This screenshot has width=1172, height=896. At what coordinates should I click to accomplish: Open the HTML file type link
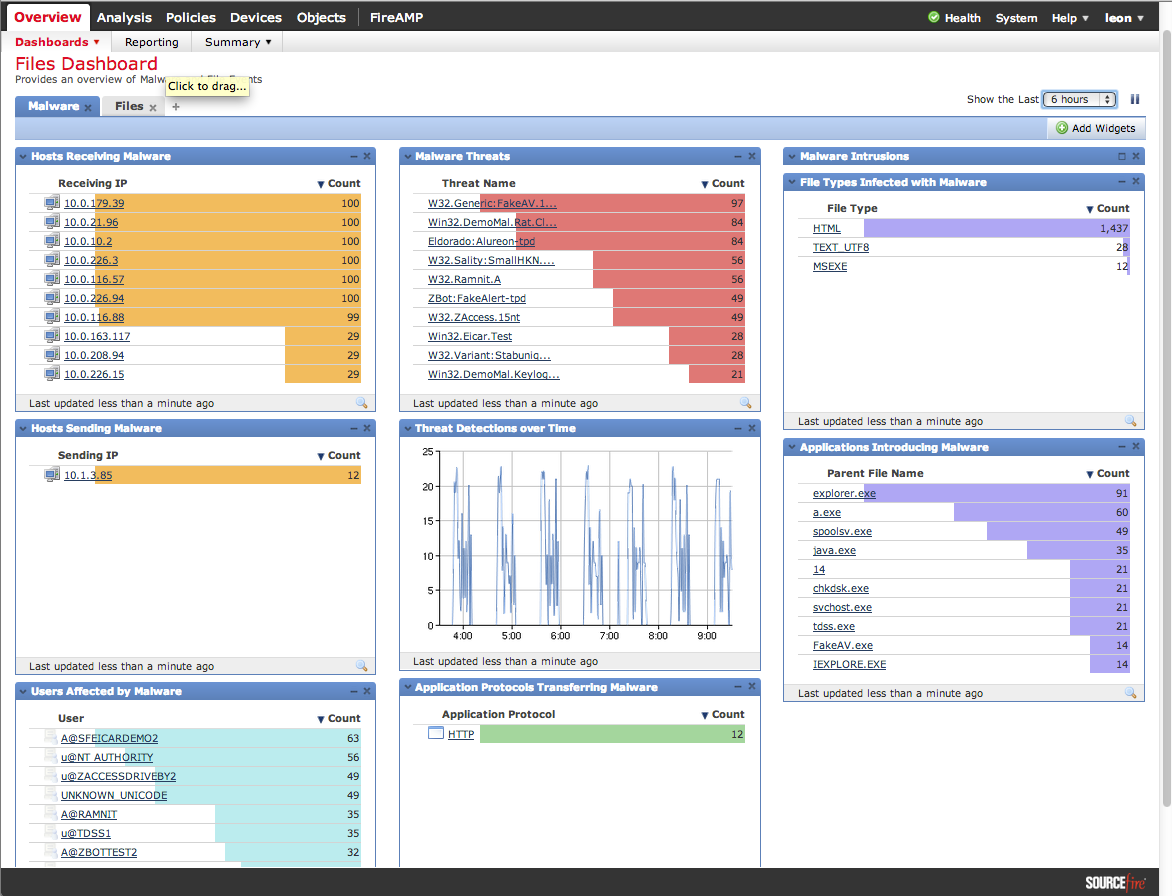(827, 228)
